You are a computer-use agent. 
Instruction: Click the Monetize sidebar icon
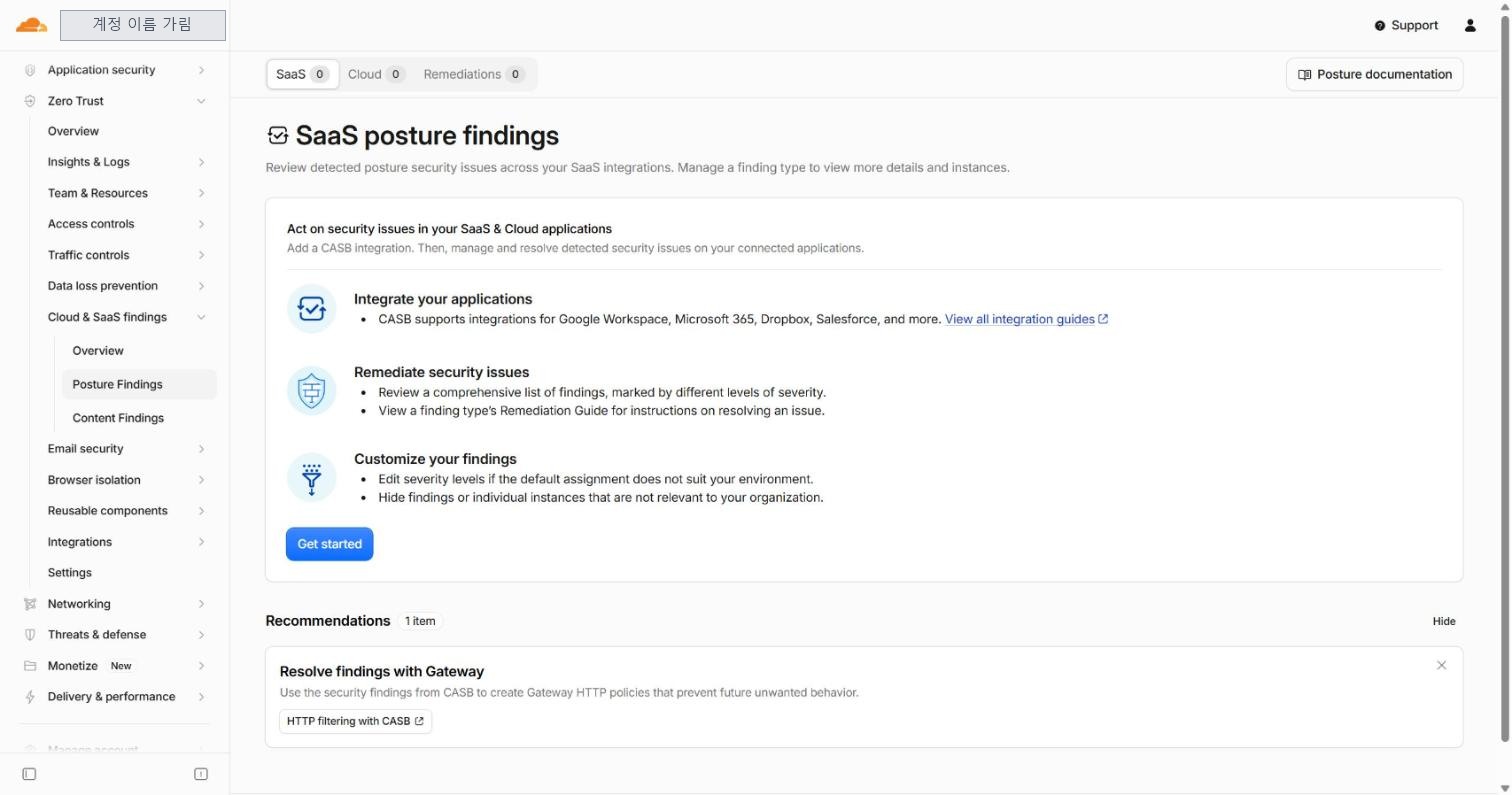(x=30, y=666)
